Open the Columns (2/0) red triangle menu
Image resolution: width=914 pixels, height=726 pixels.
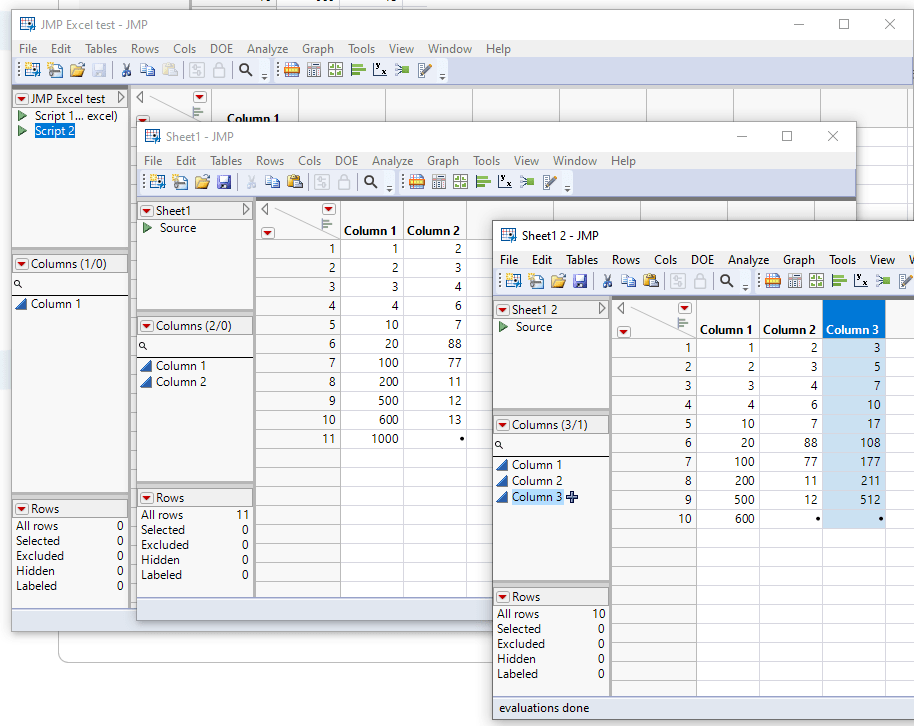pos(145,325)
